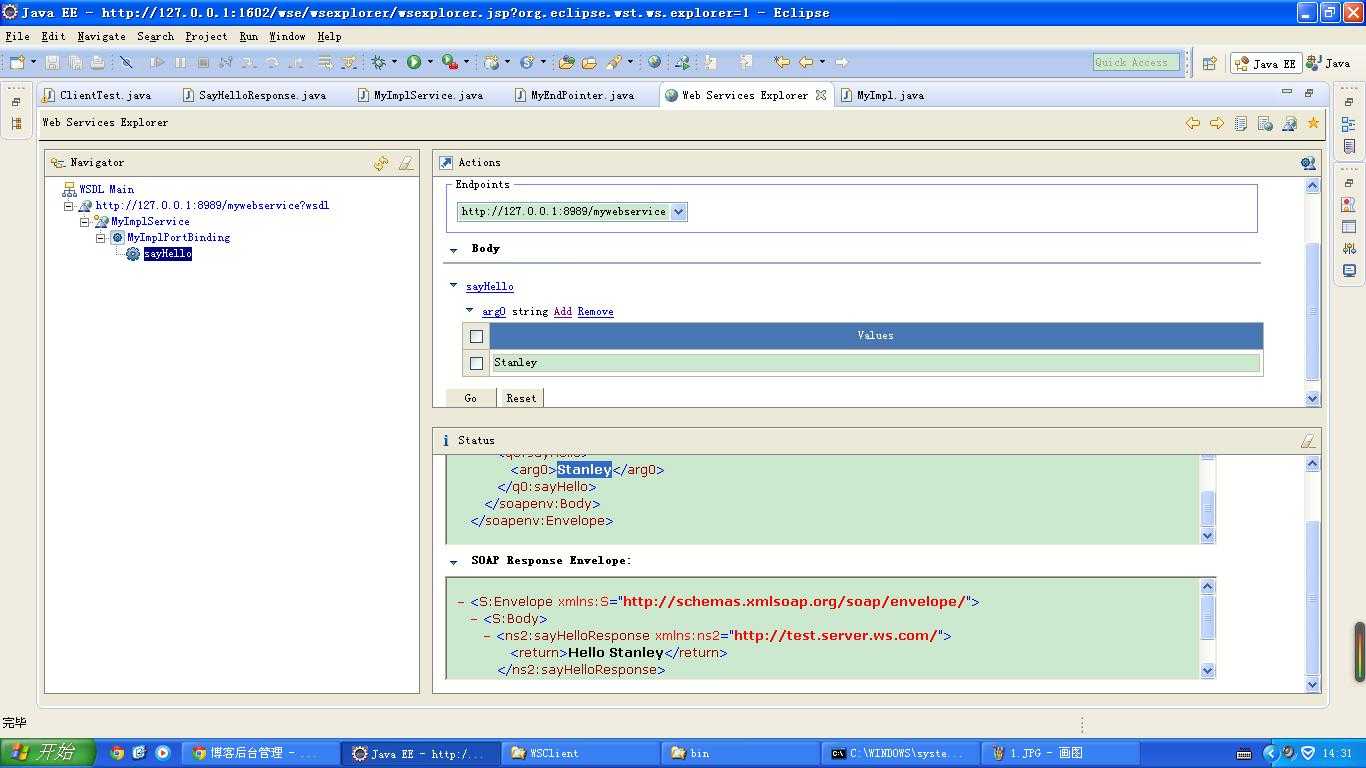The image size is (1366, 768).
Task: Click the Navigator refresh icon
Action: [381, 163]
